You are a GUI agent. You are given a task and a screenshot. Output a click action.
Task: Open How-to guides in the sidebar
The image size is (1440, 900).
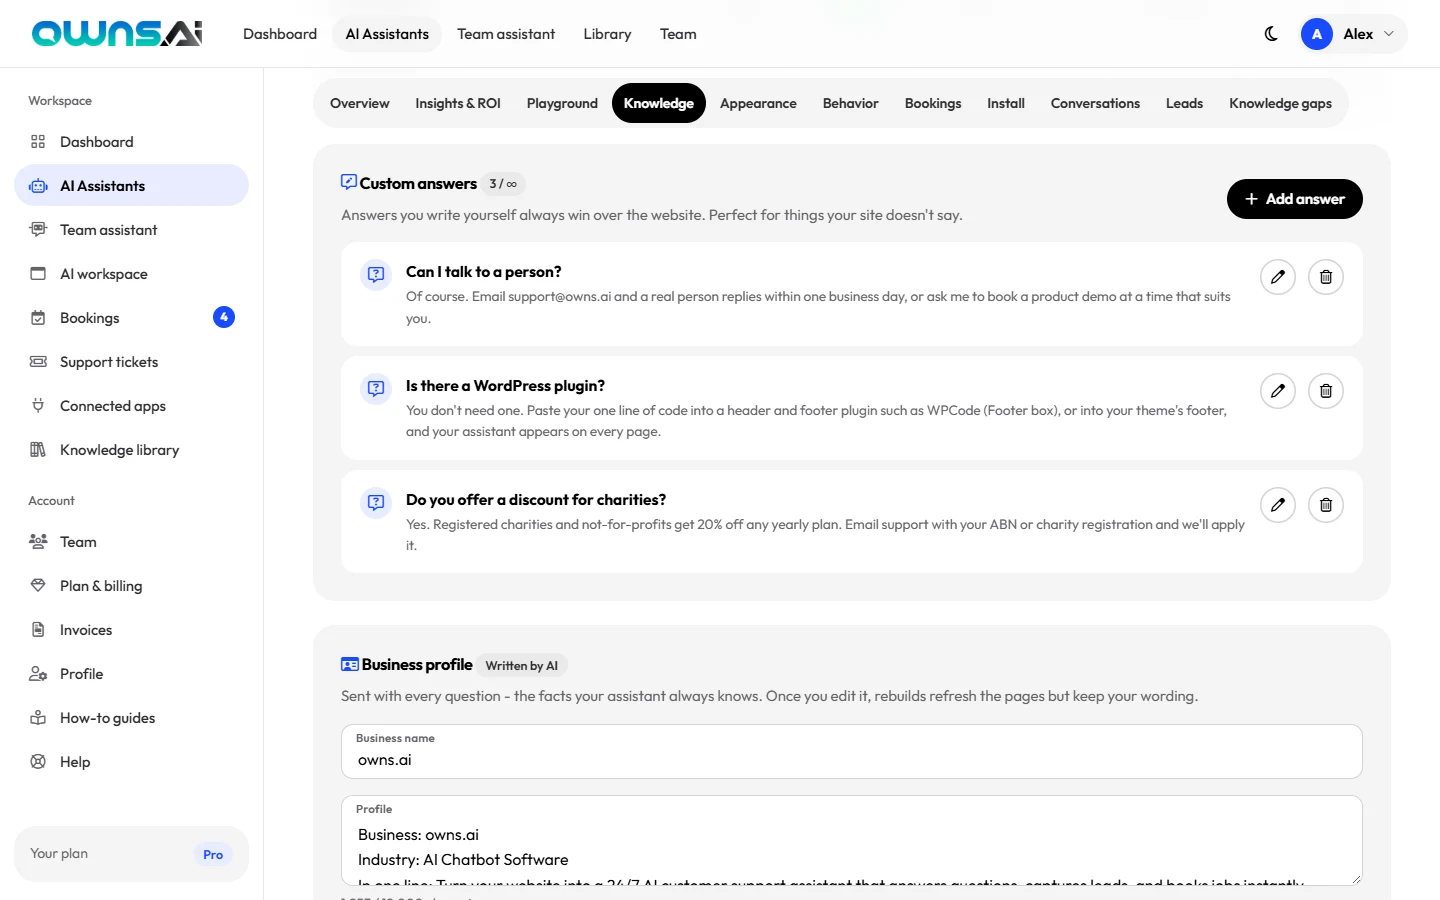point(131,718)
